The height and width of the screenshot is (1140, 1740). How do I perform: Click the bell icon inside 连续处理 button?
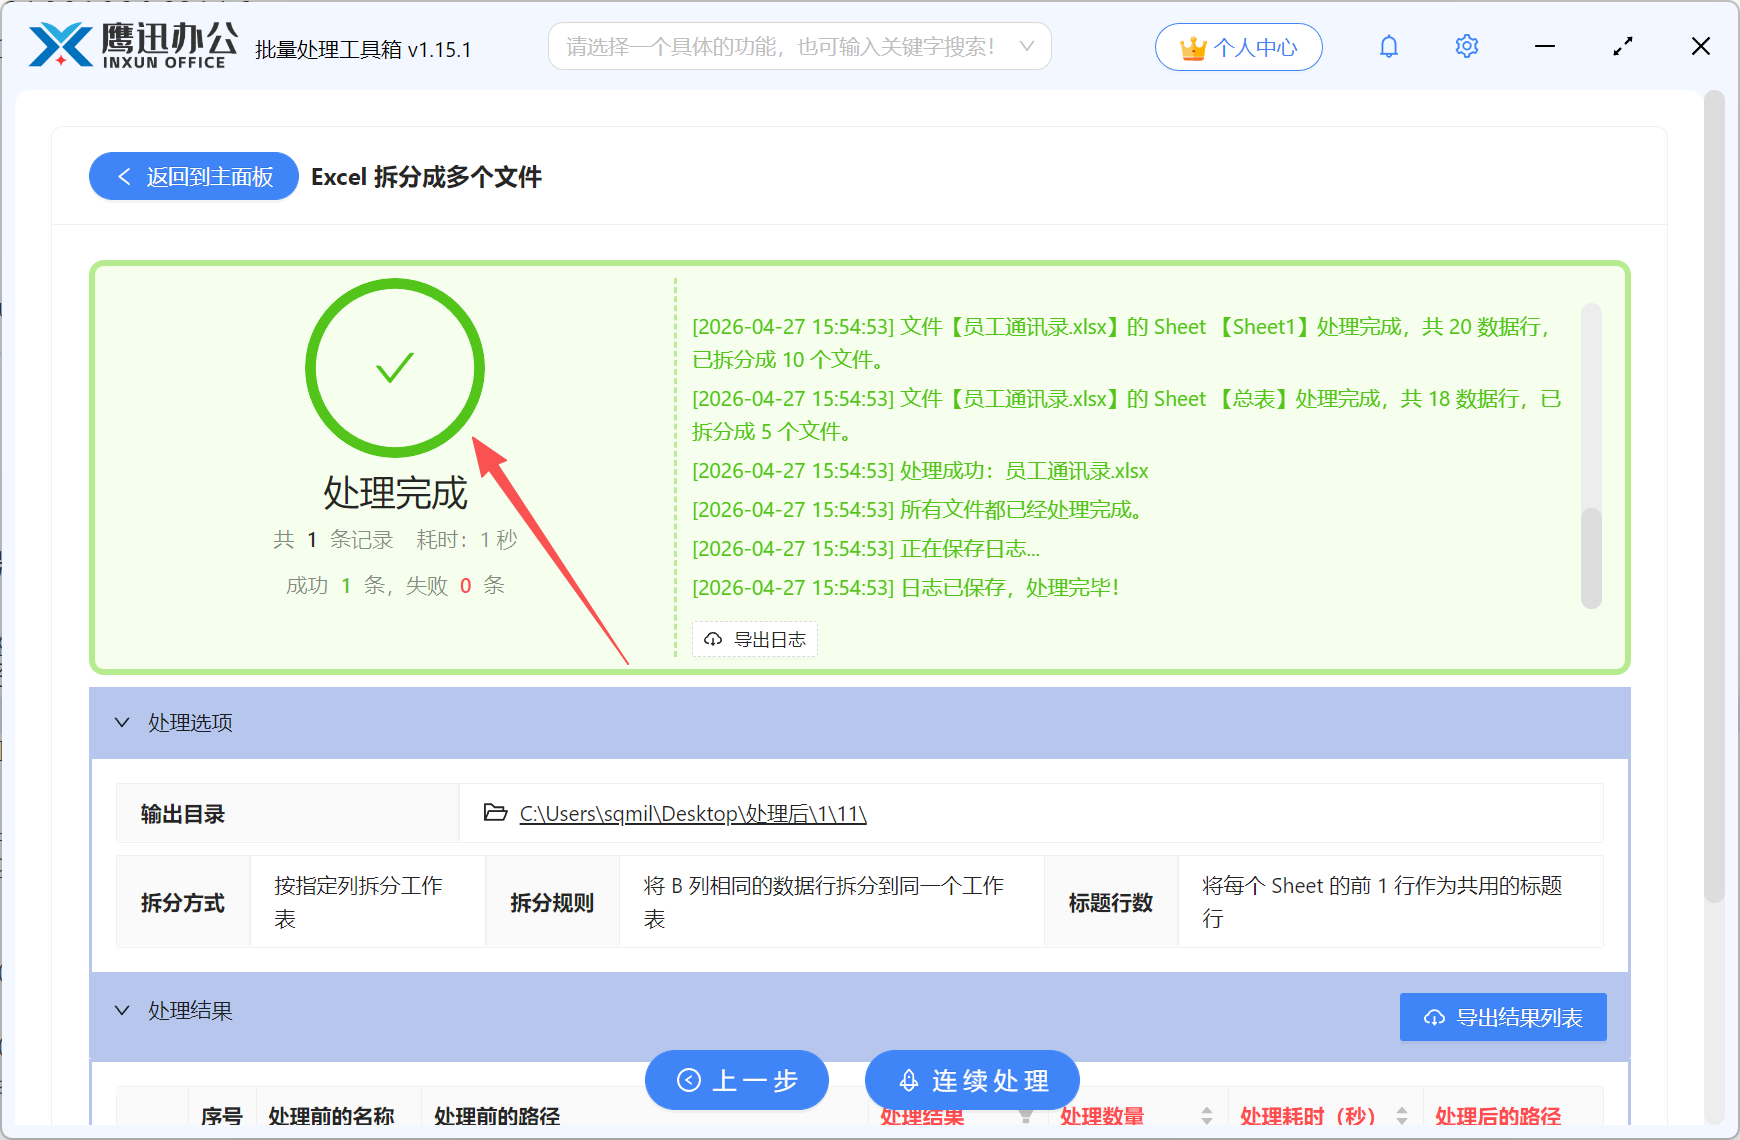(908, 1080)
